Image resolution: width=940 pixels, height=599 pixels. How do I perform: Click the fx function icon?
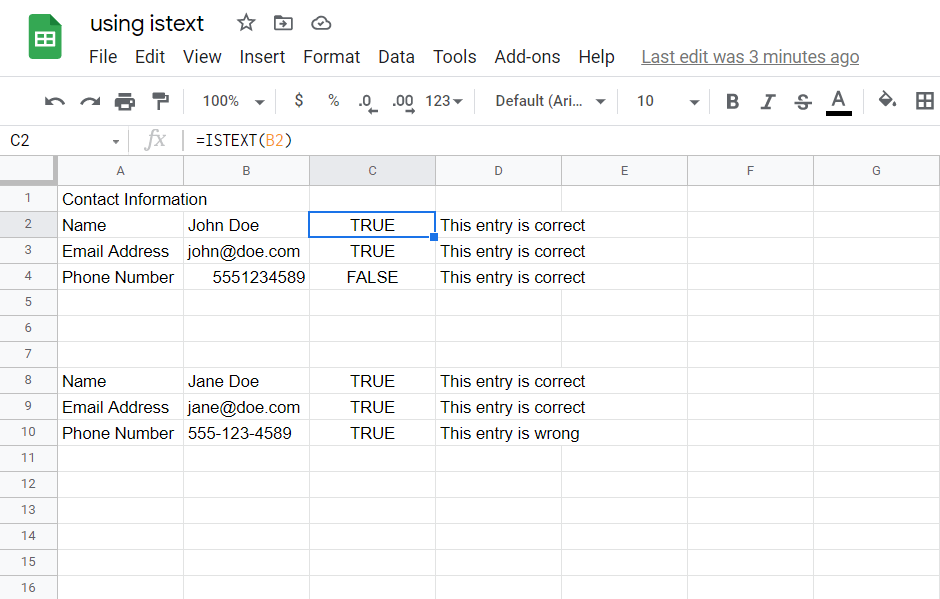point(155,140)
